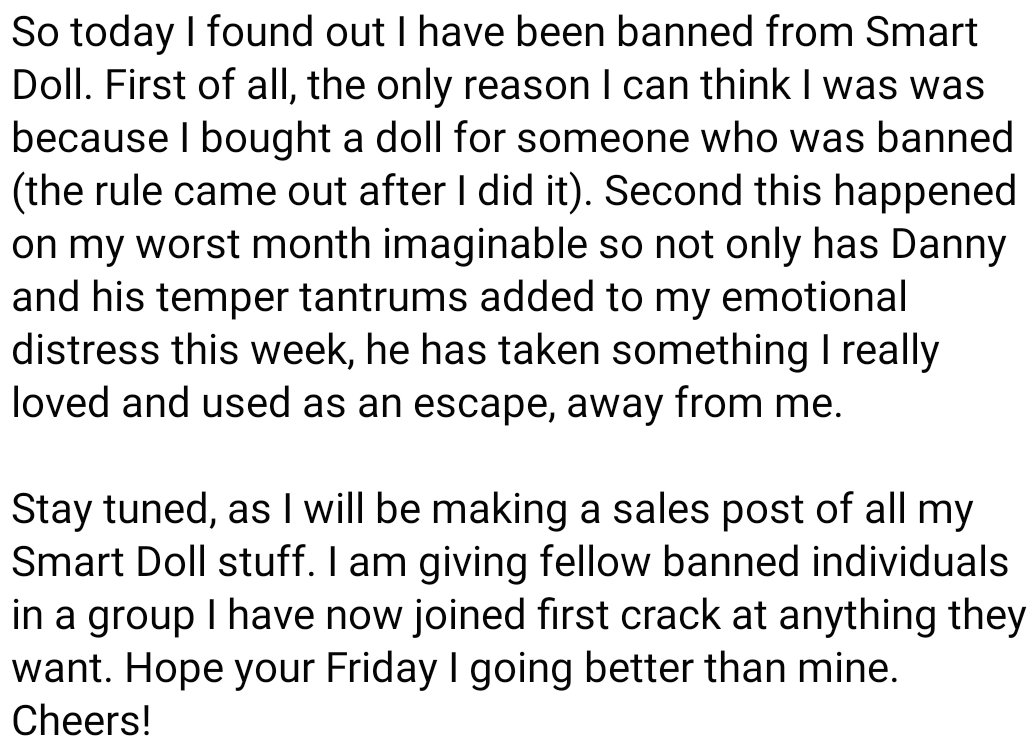Click the words 'away from me'
The height and width of the screenshot is (738, 1034).
pos(704,404)
